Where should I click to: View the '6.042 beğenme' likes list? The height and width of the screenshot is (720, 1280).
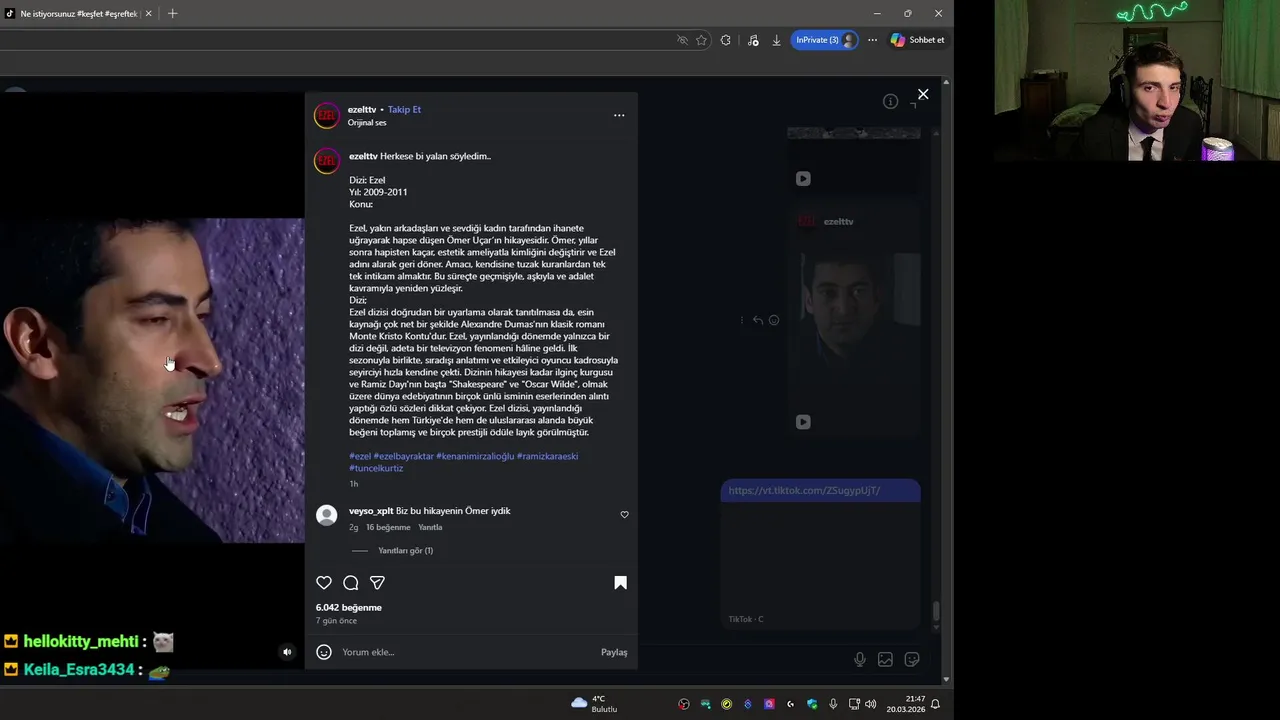pyautogui.click(x=349, y=608)
